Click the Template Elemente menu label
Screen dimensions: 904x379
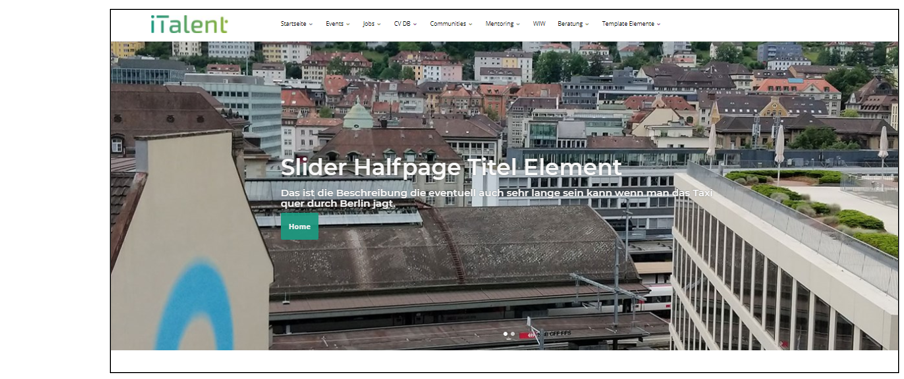click(x=628, y=24)
